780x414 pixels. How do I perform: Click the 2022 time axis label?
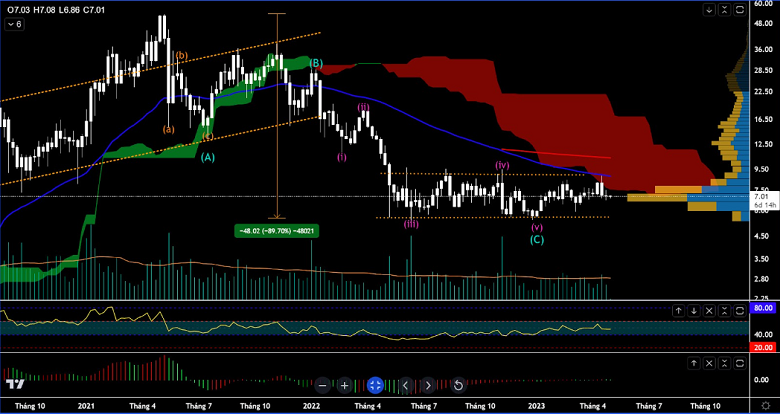click(x=311, y=407)
